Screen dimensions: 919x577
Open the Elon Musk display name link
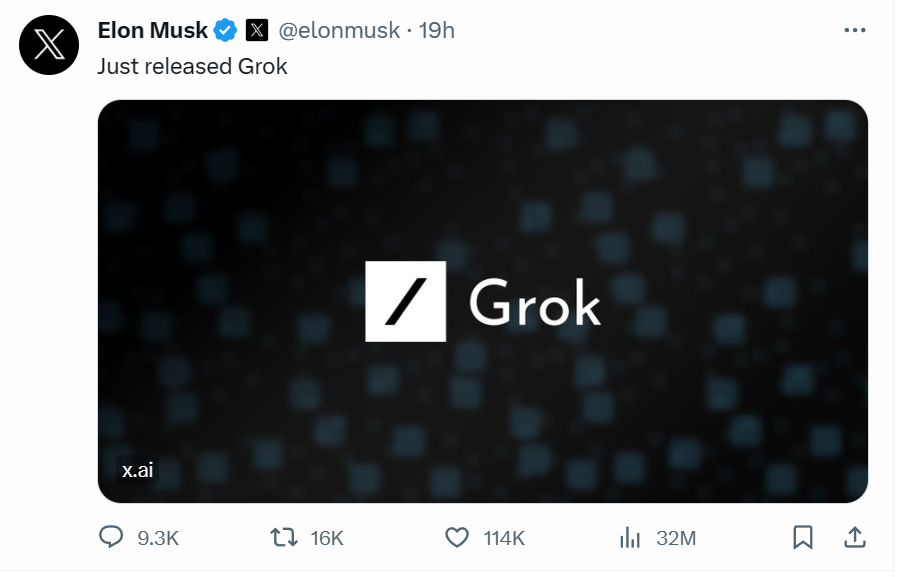153,31
